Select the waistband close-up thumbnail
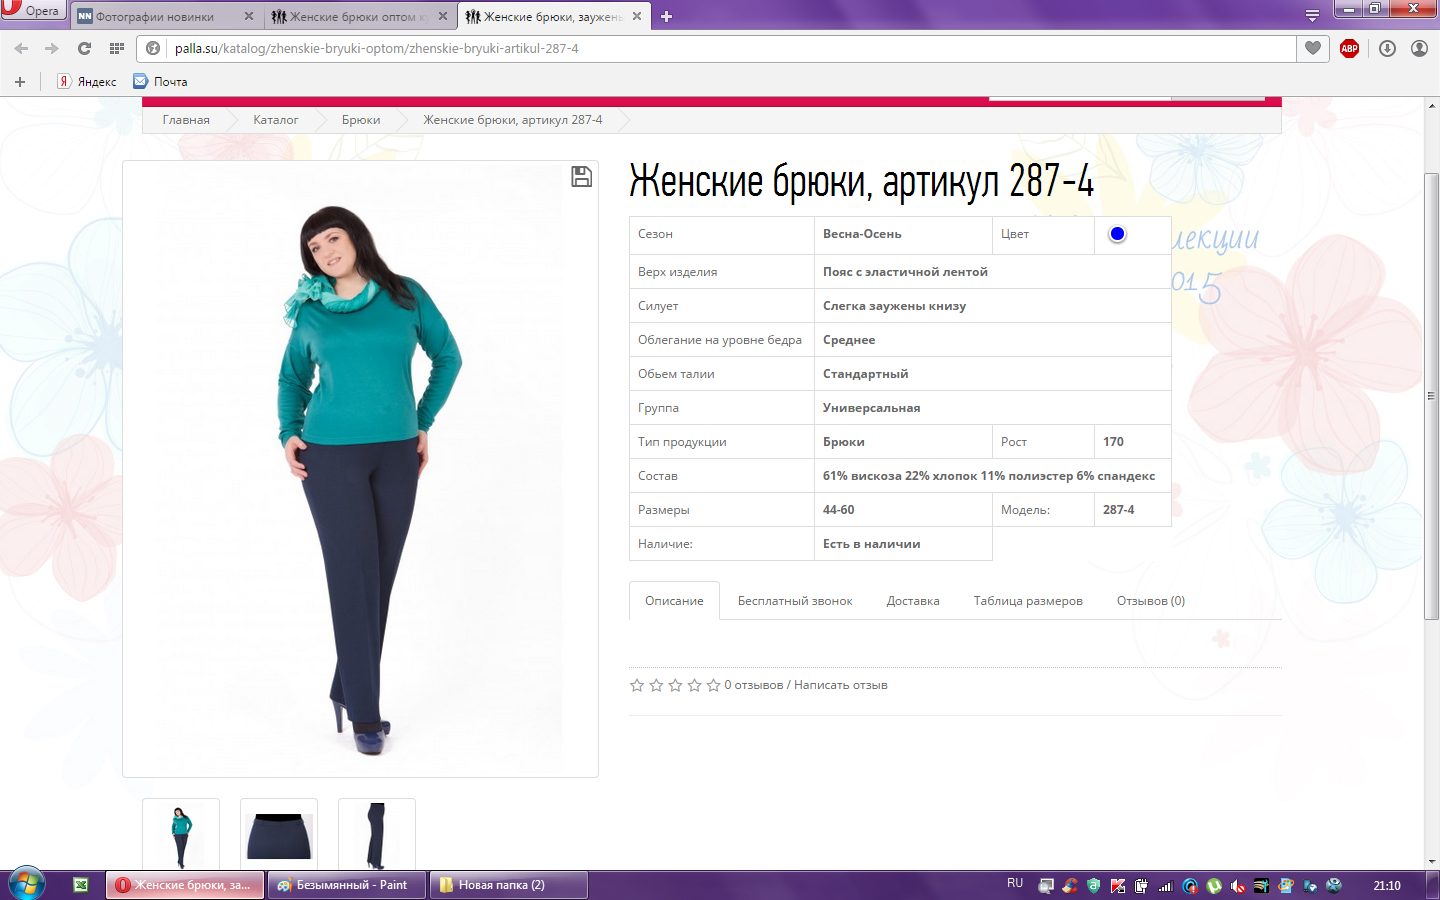 (x=279, y=835)
